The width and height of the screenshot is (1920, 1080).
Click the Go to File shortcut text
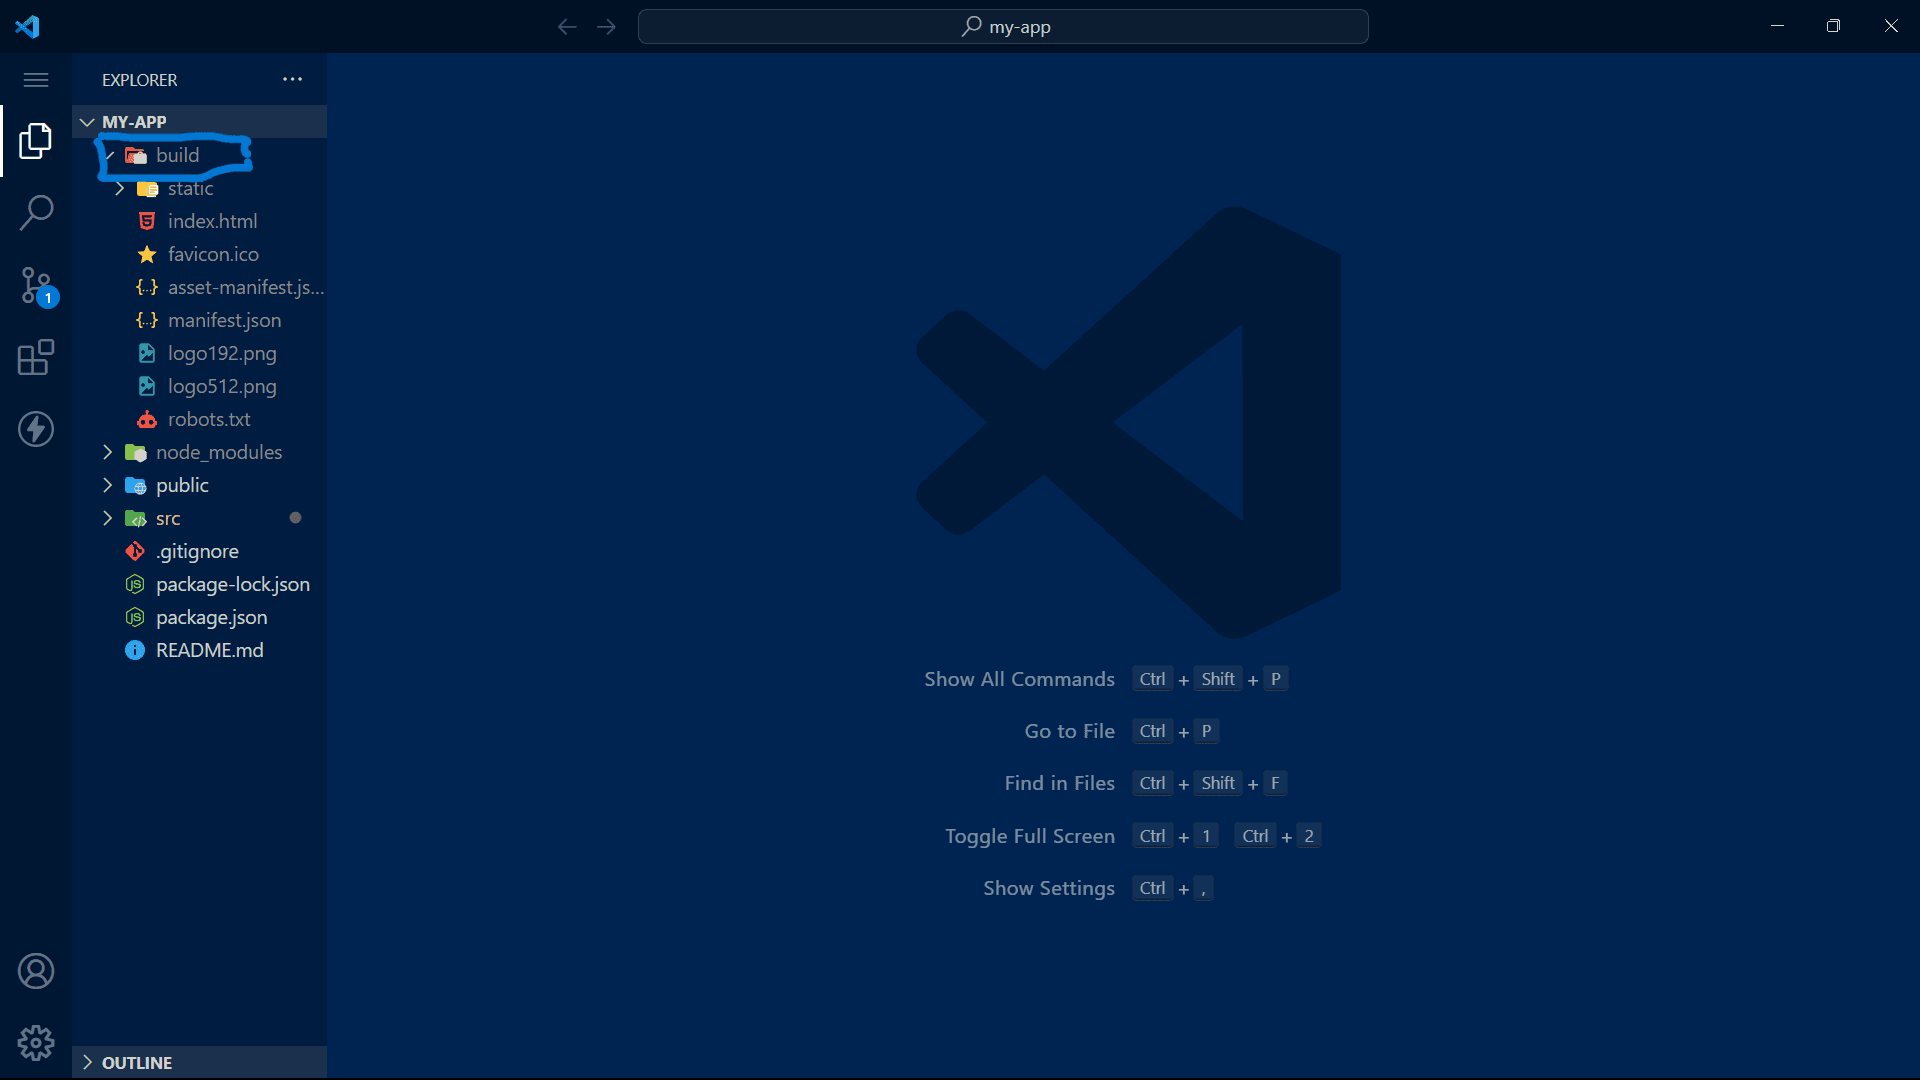pyautogui.click(x=1068, y=731)
